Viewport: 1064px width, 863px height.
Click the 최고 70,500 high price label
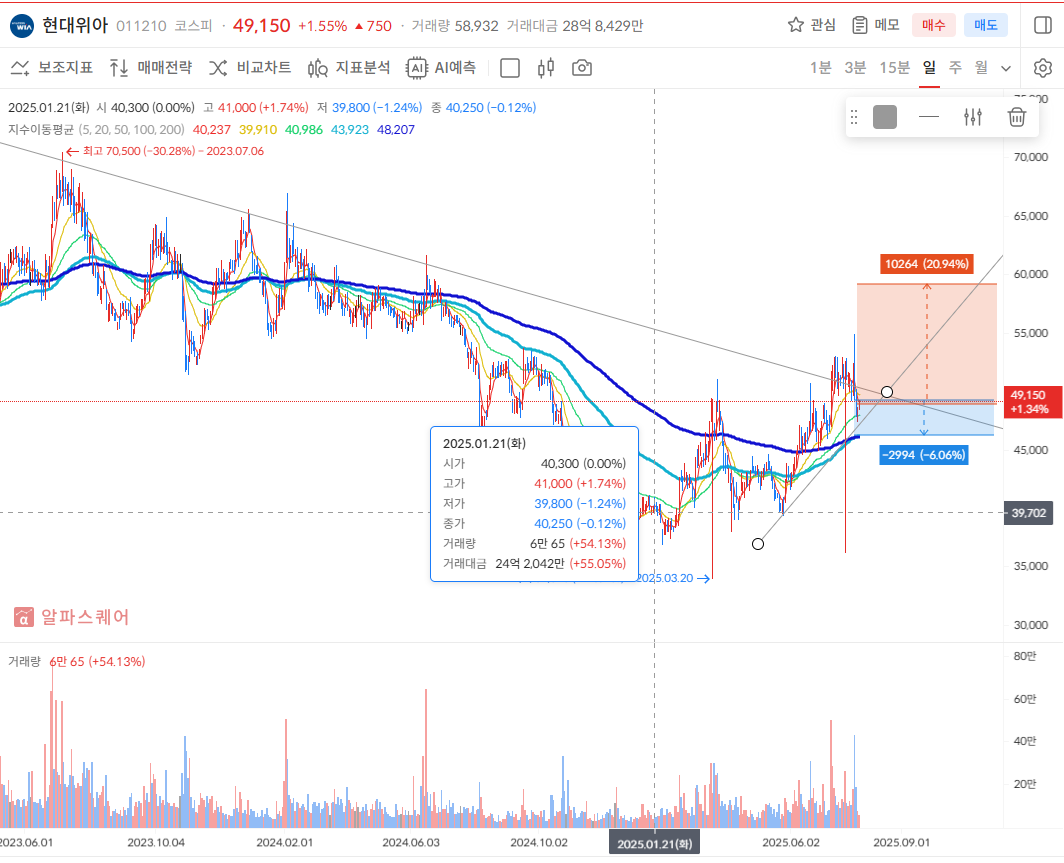click(165, 151)
